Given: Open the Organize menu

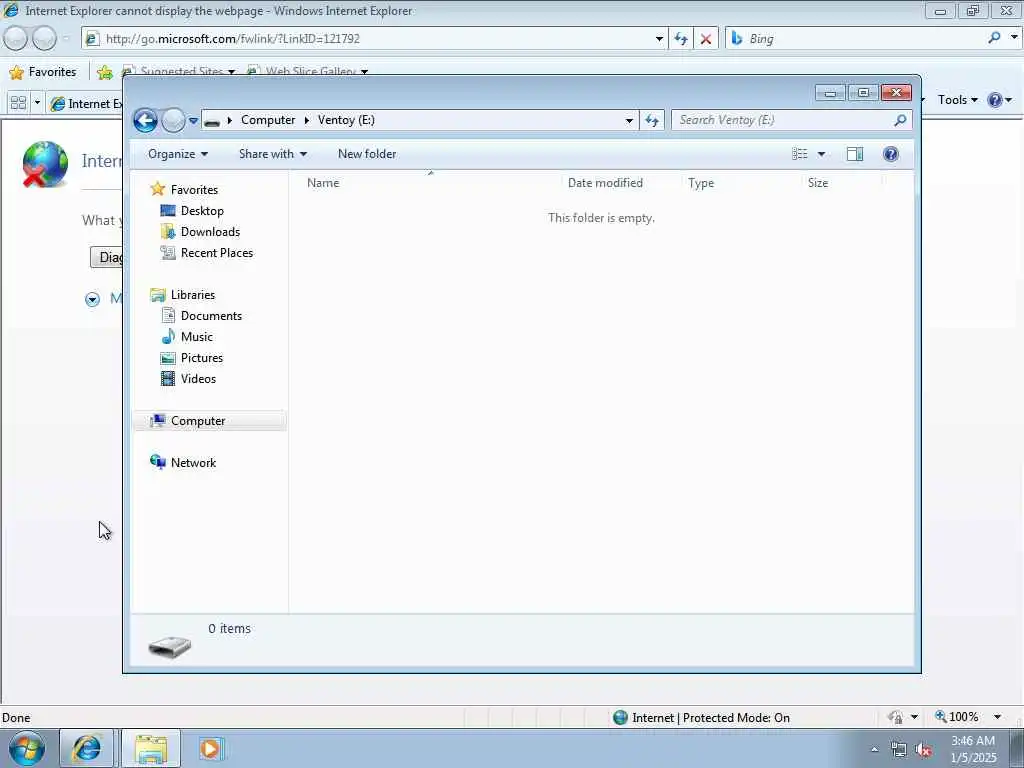Looking at the screenshot, I should [178, 154].
